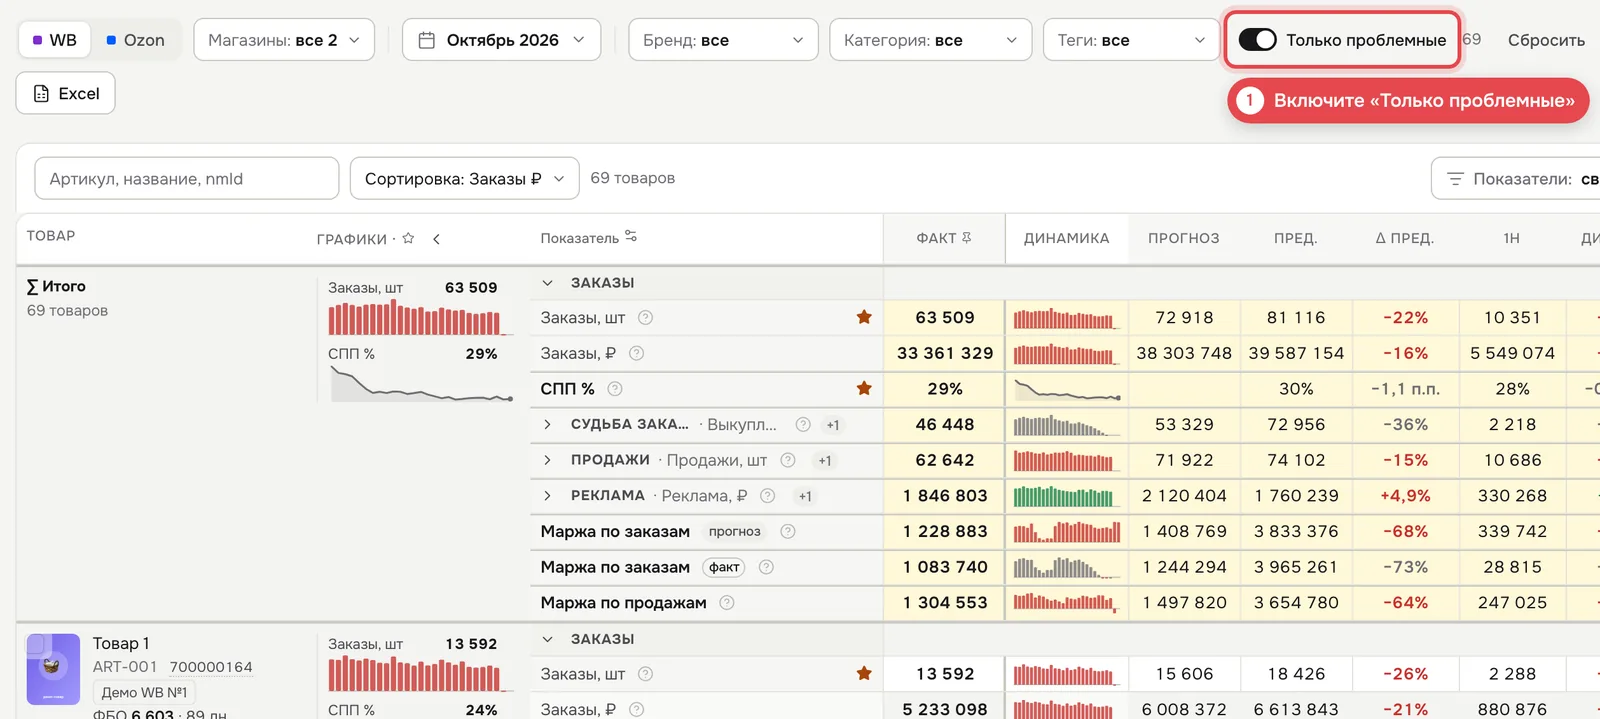Expand the «СУДЬБА ЗАКА...» row
The height and width of the screenshot is (719, 1600).
pyautogui.click(x=547, y=425)
